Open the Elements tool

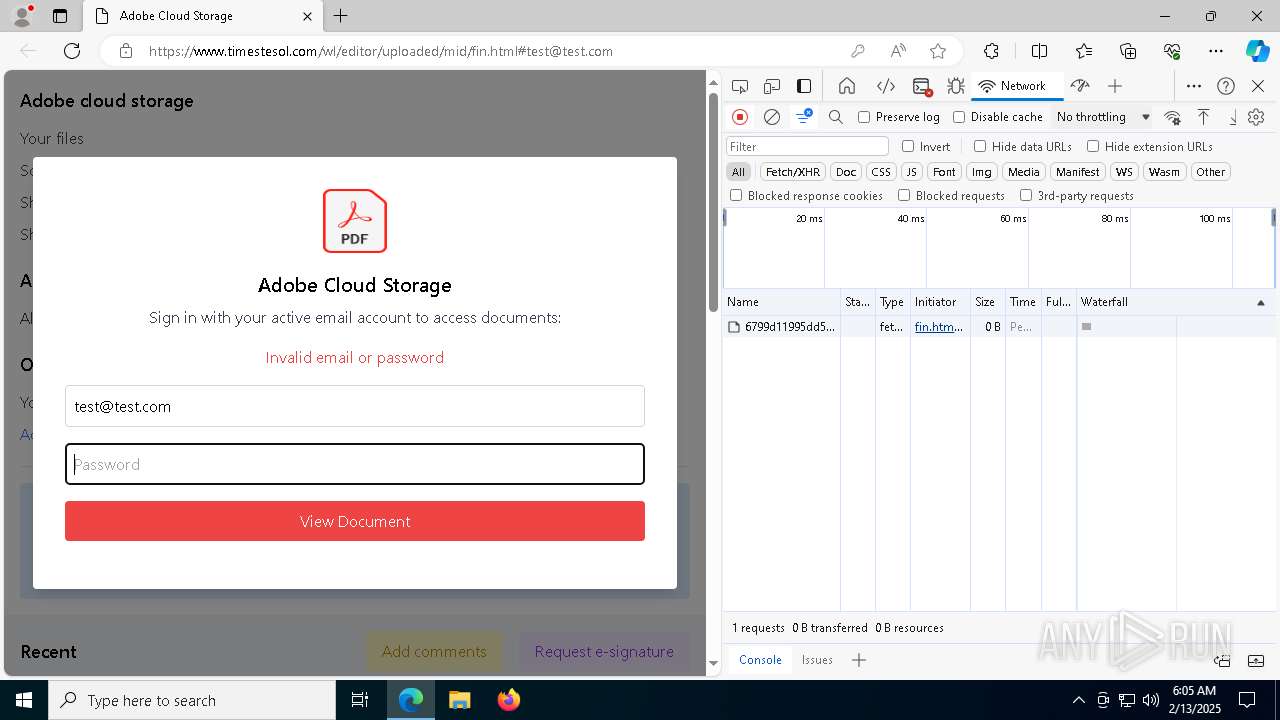tap(885, 86)
